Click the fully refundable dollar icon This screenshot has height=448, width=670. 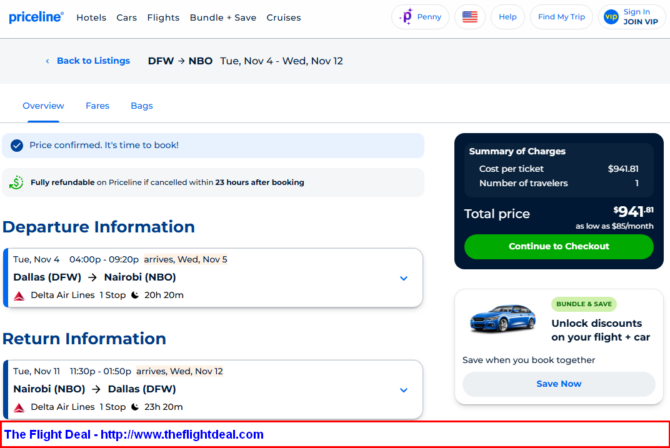[x=16, y=183]
